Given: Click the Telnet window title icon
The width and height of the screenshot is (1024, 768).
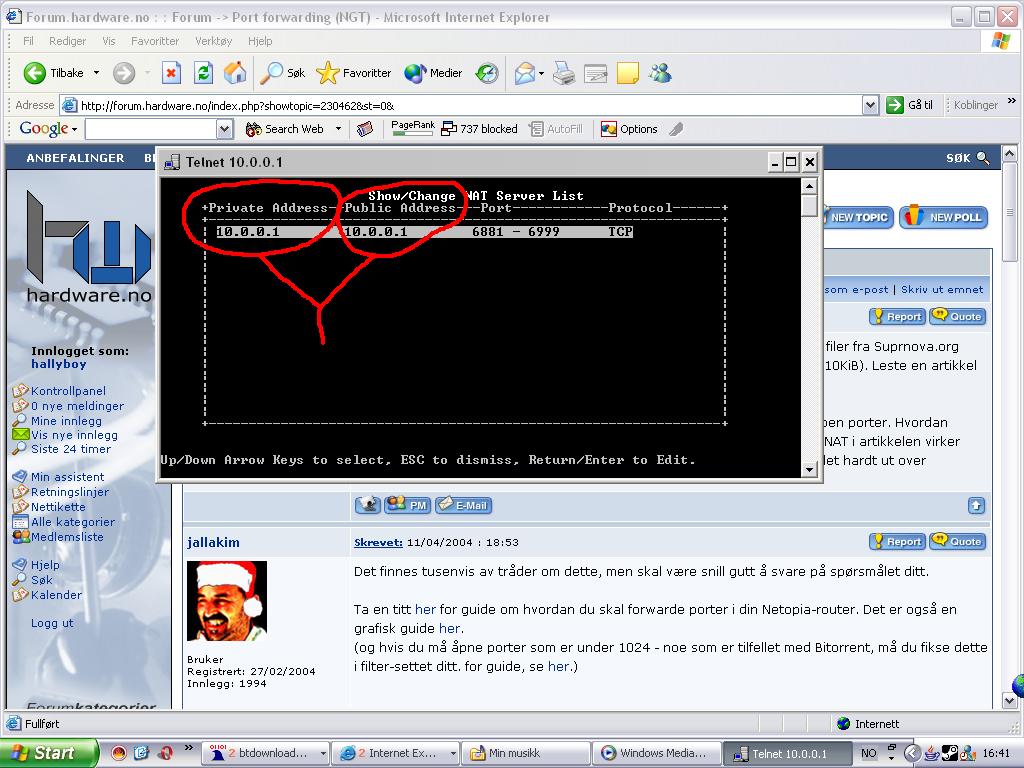Looking at the screenshot, I should [x=172, y=162].
